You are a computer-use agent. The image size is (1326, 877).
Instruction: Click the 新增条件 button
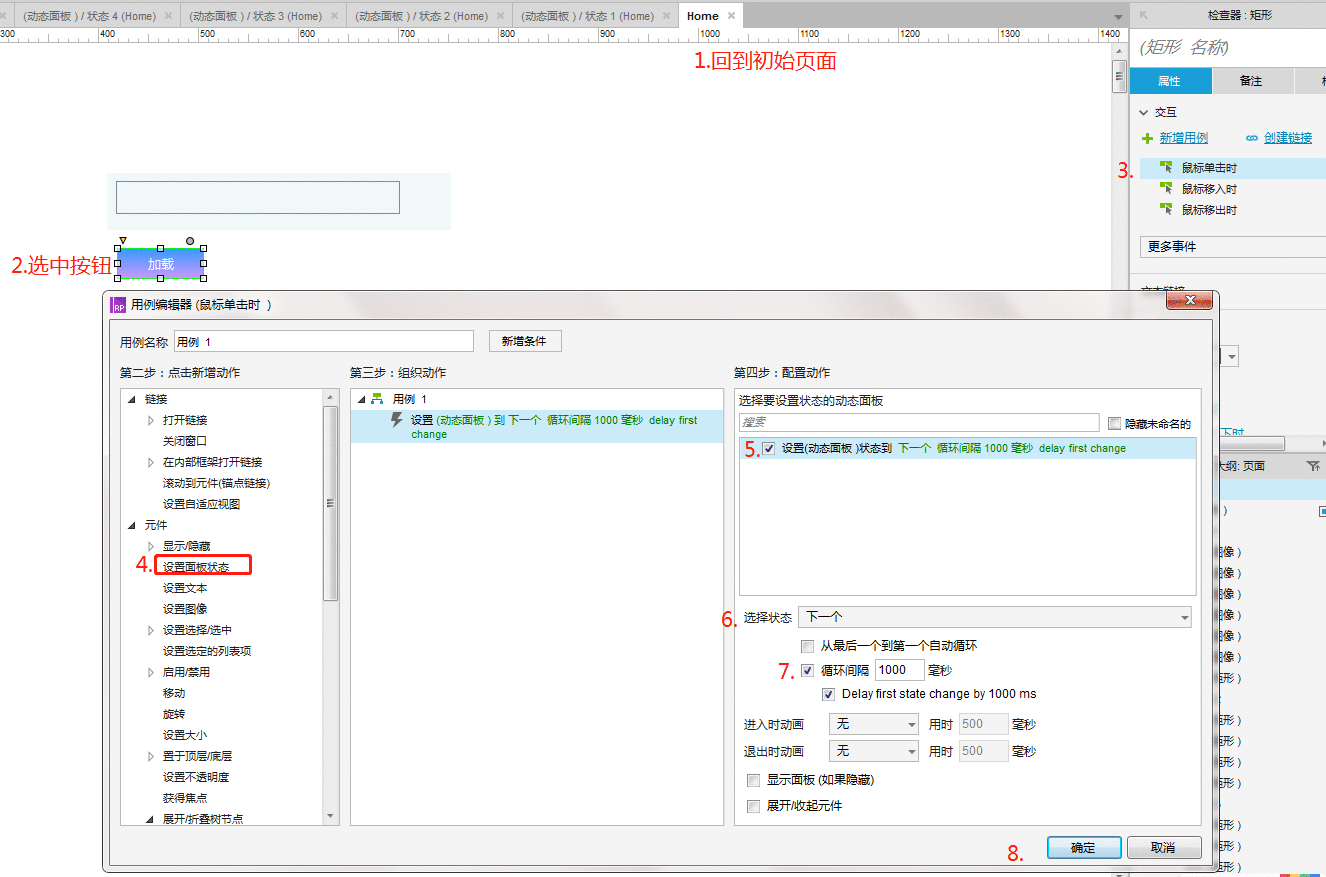(525, 342)
